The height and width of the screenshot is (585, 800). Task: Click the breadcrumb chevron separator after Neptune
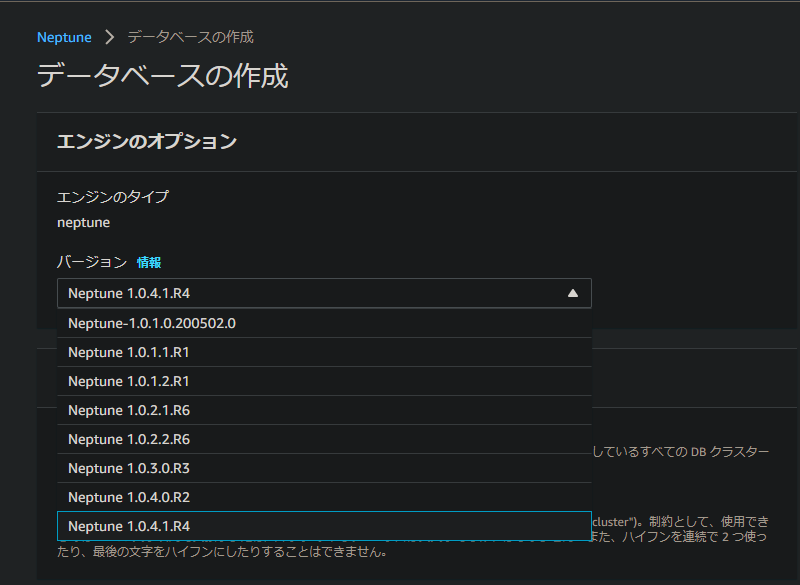tap(109, 37)
